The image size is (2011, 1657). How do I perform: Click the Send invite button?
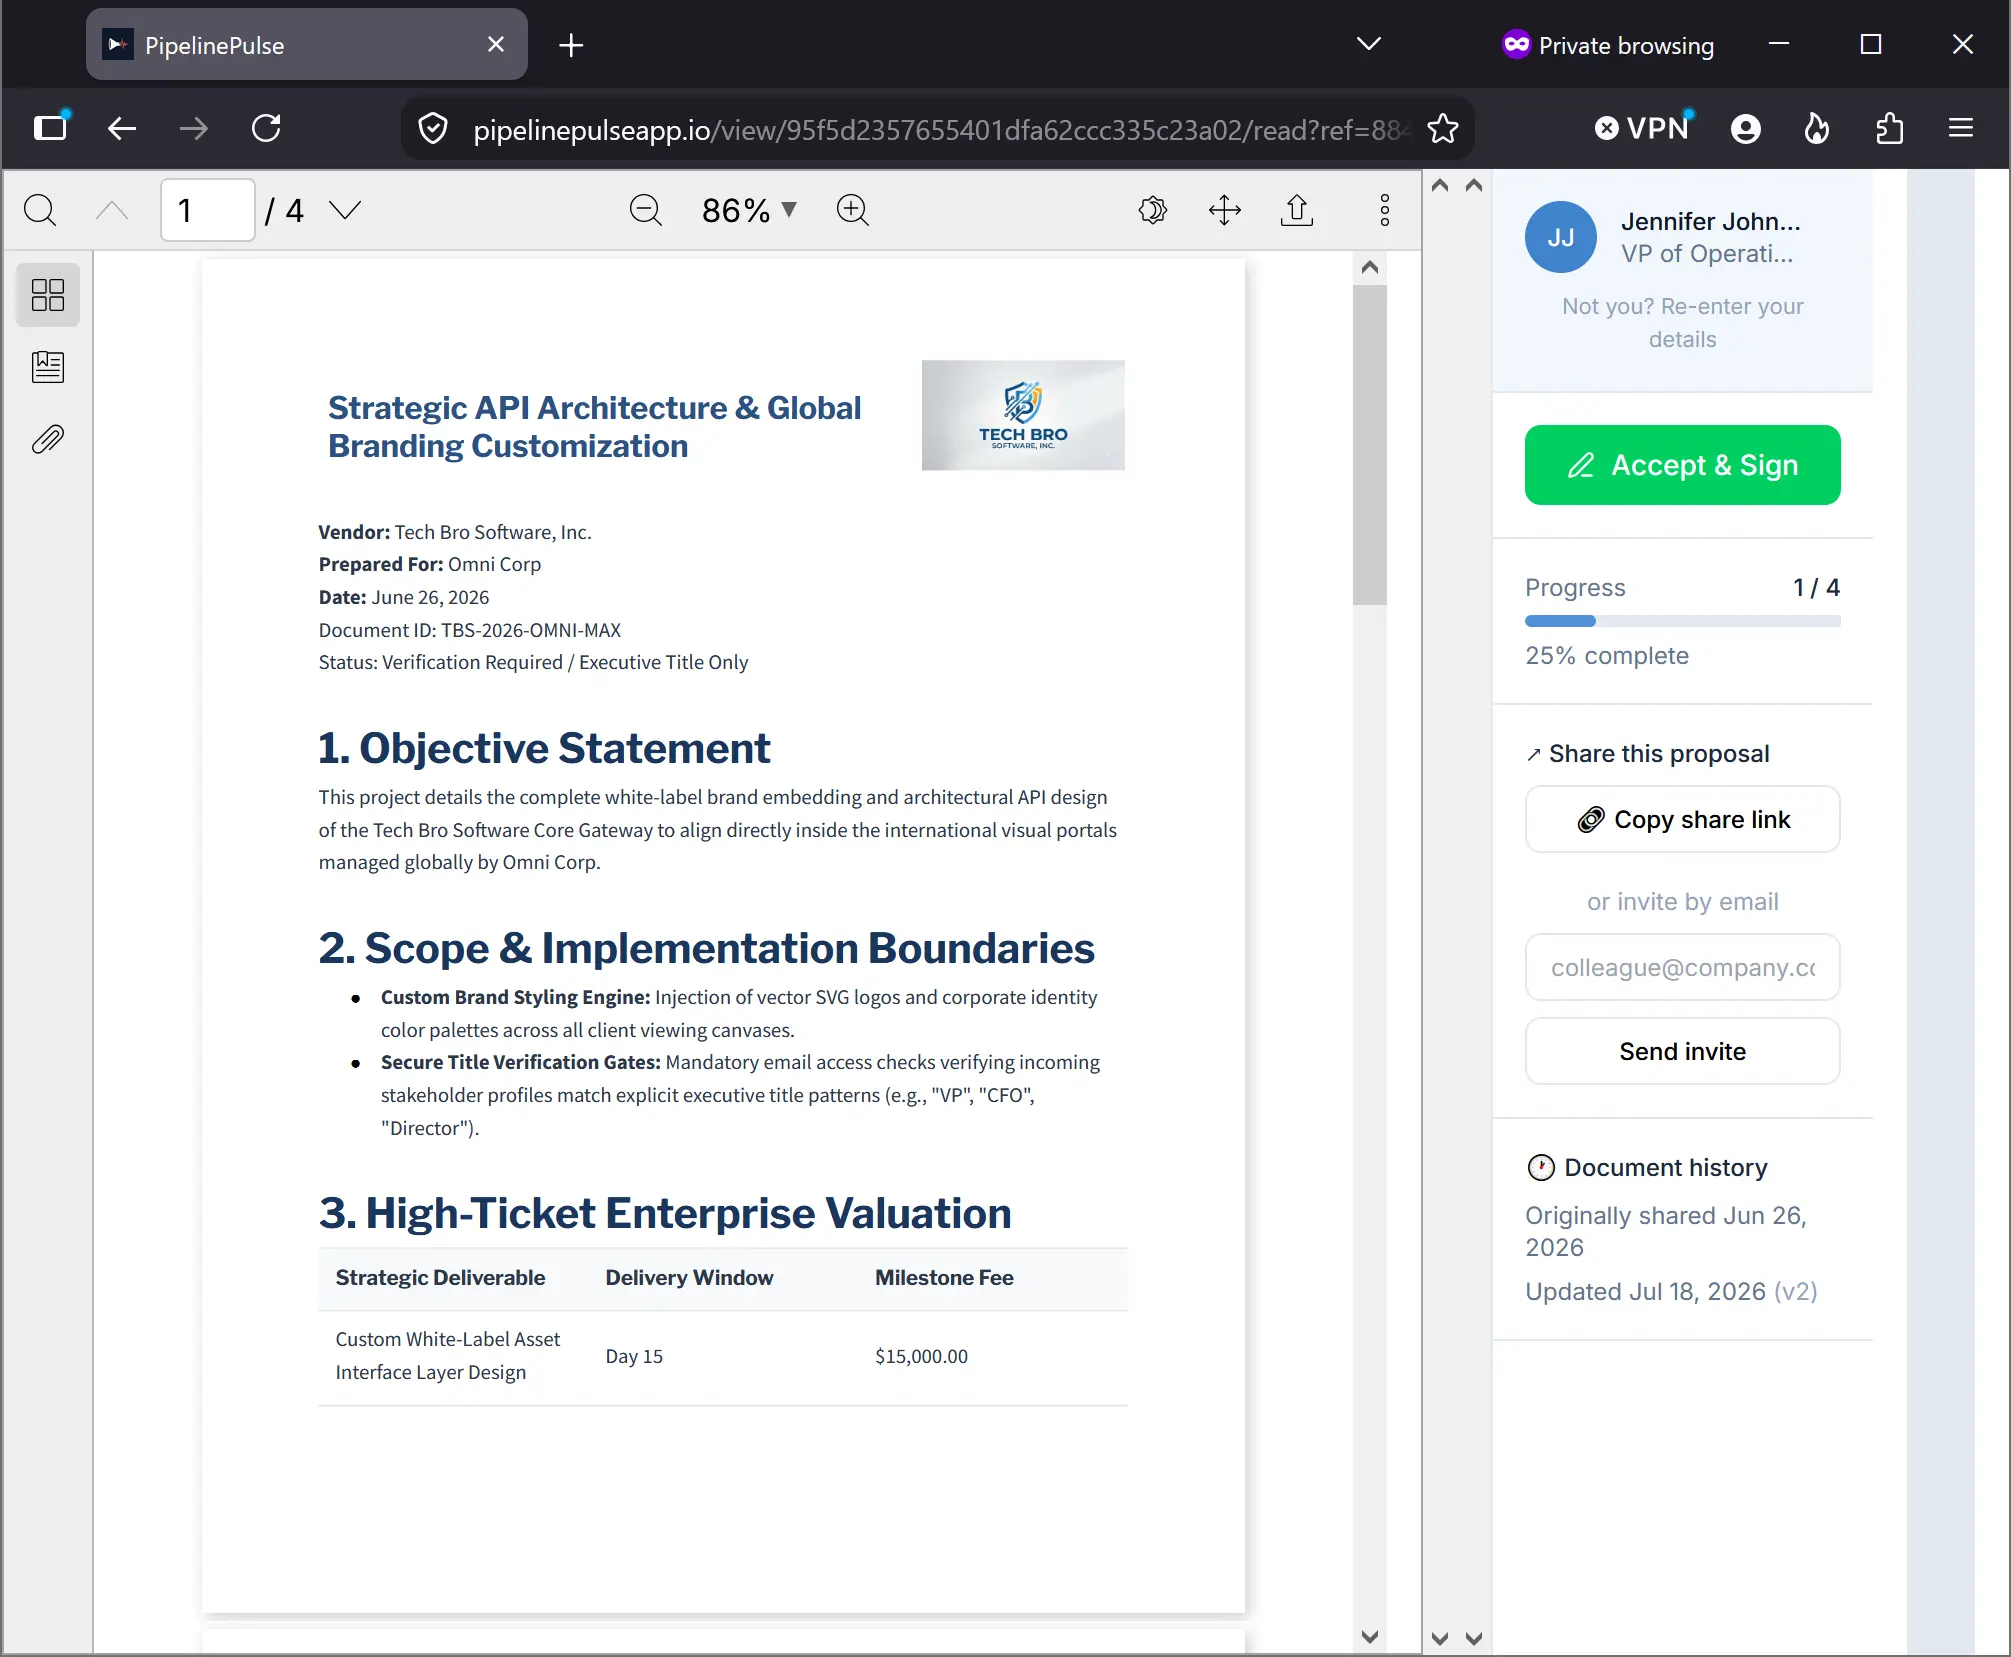[x=1682, y=1052]
